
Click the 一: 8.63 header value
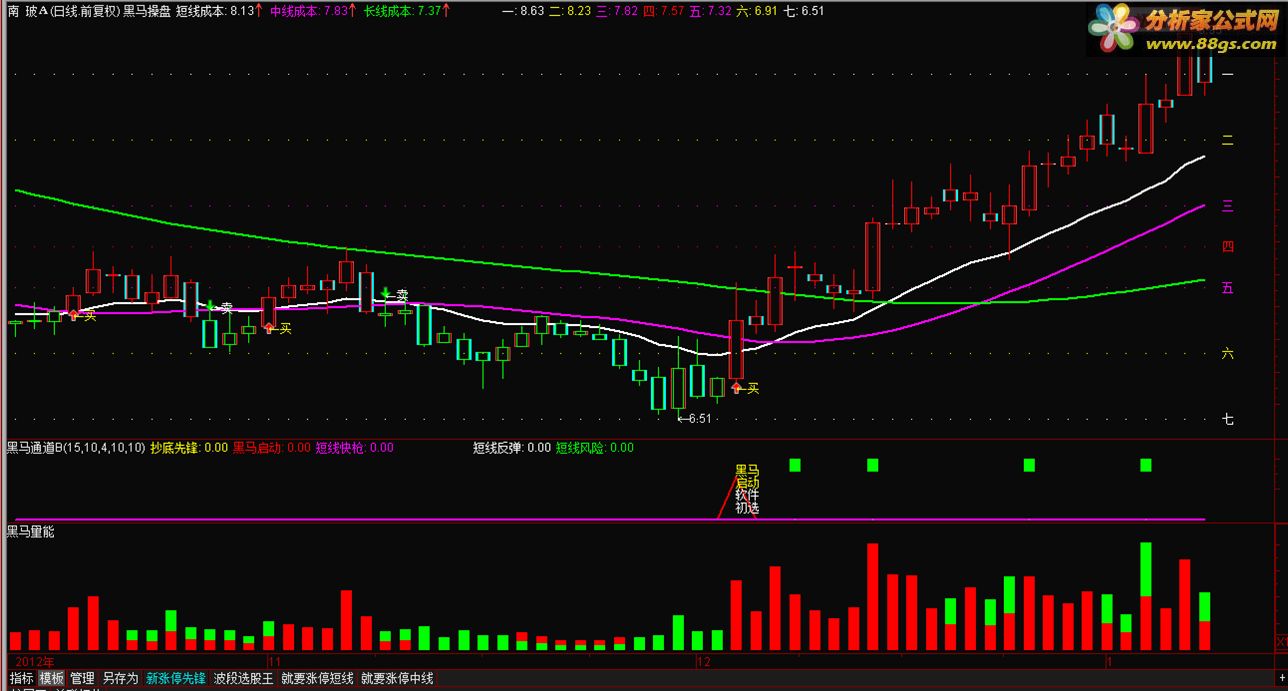(x=523, y=11)
